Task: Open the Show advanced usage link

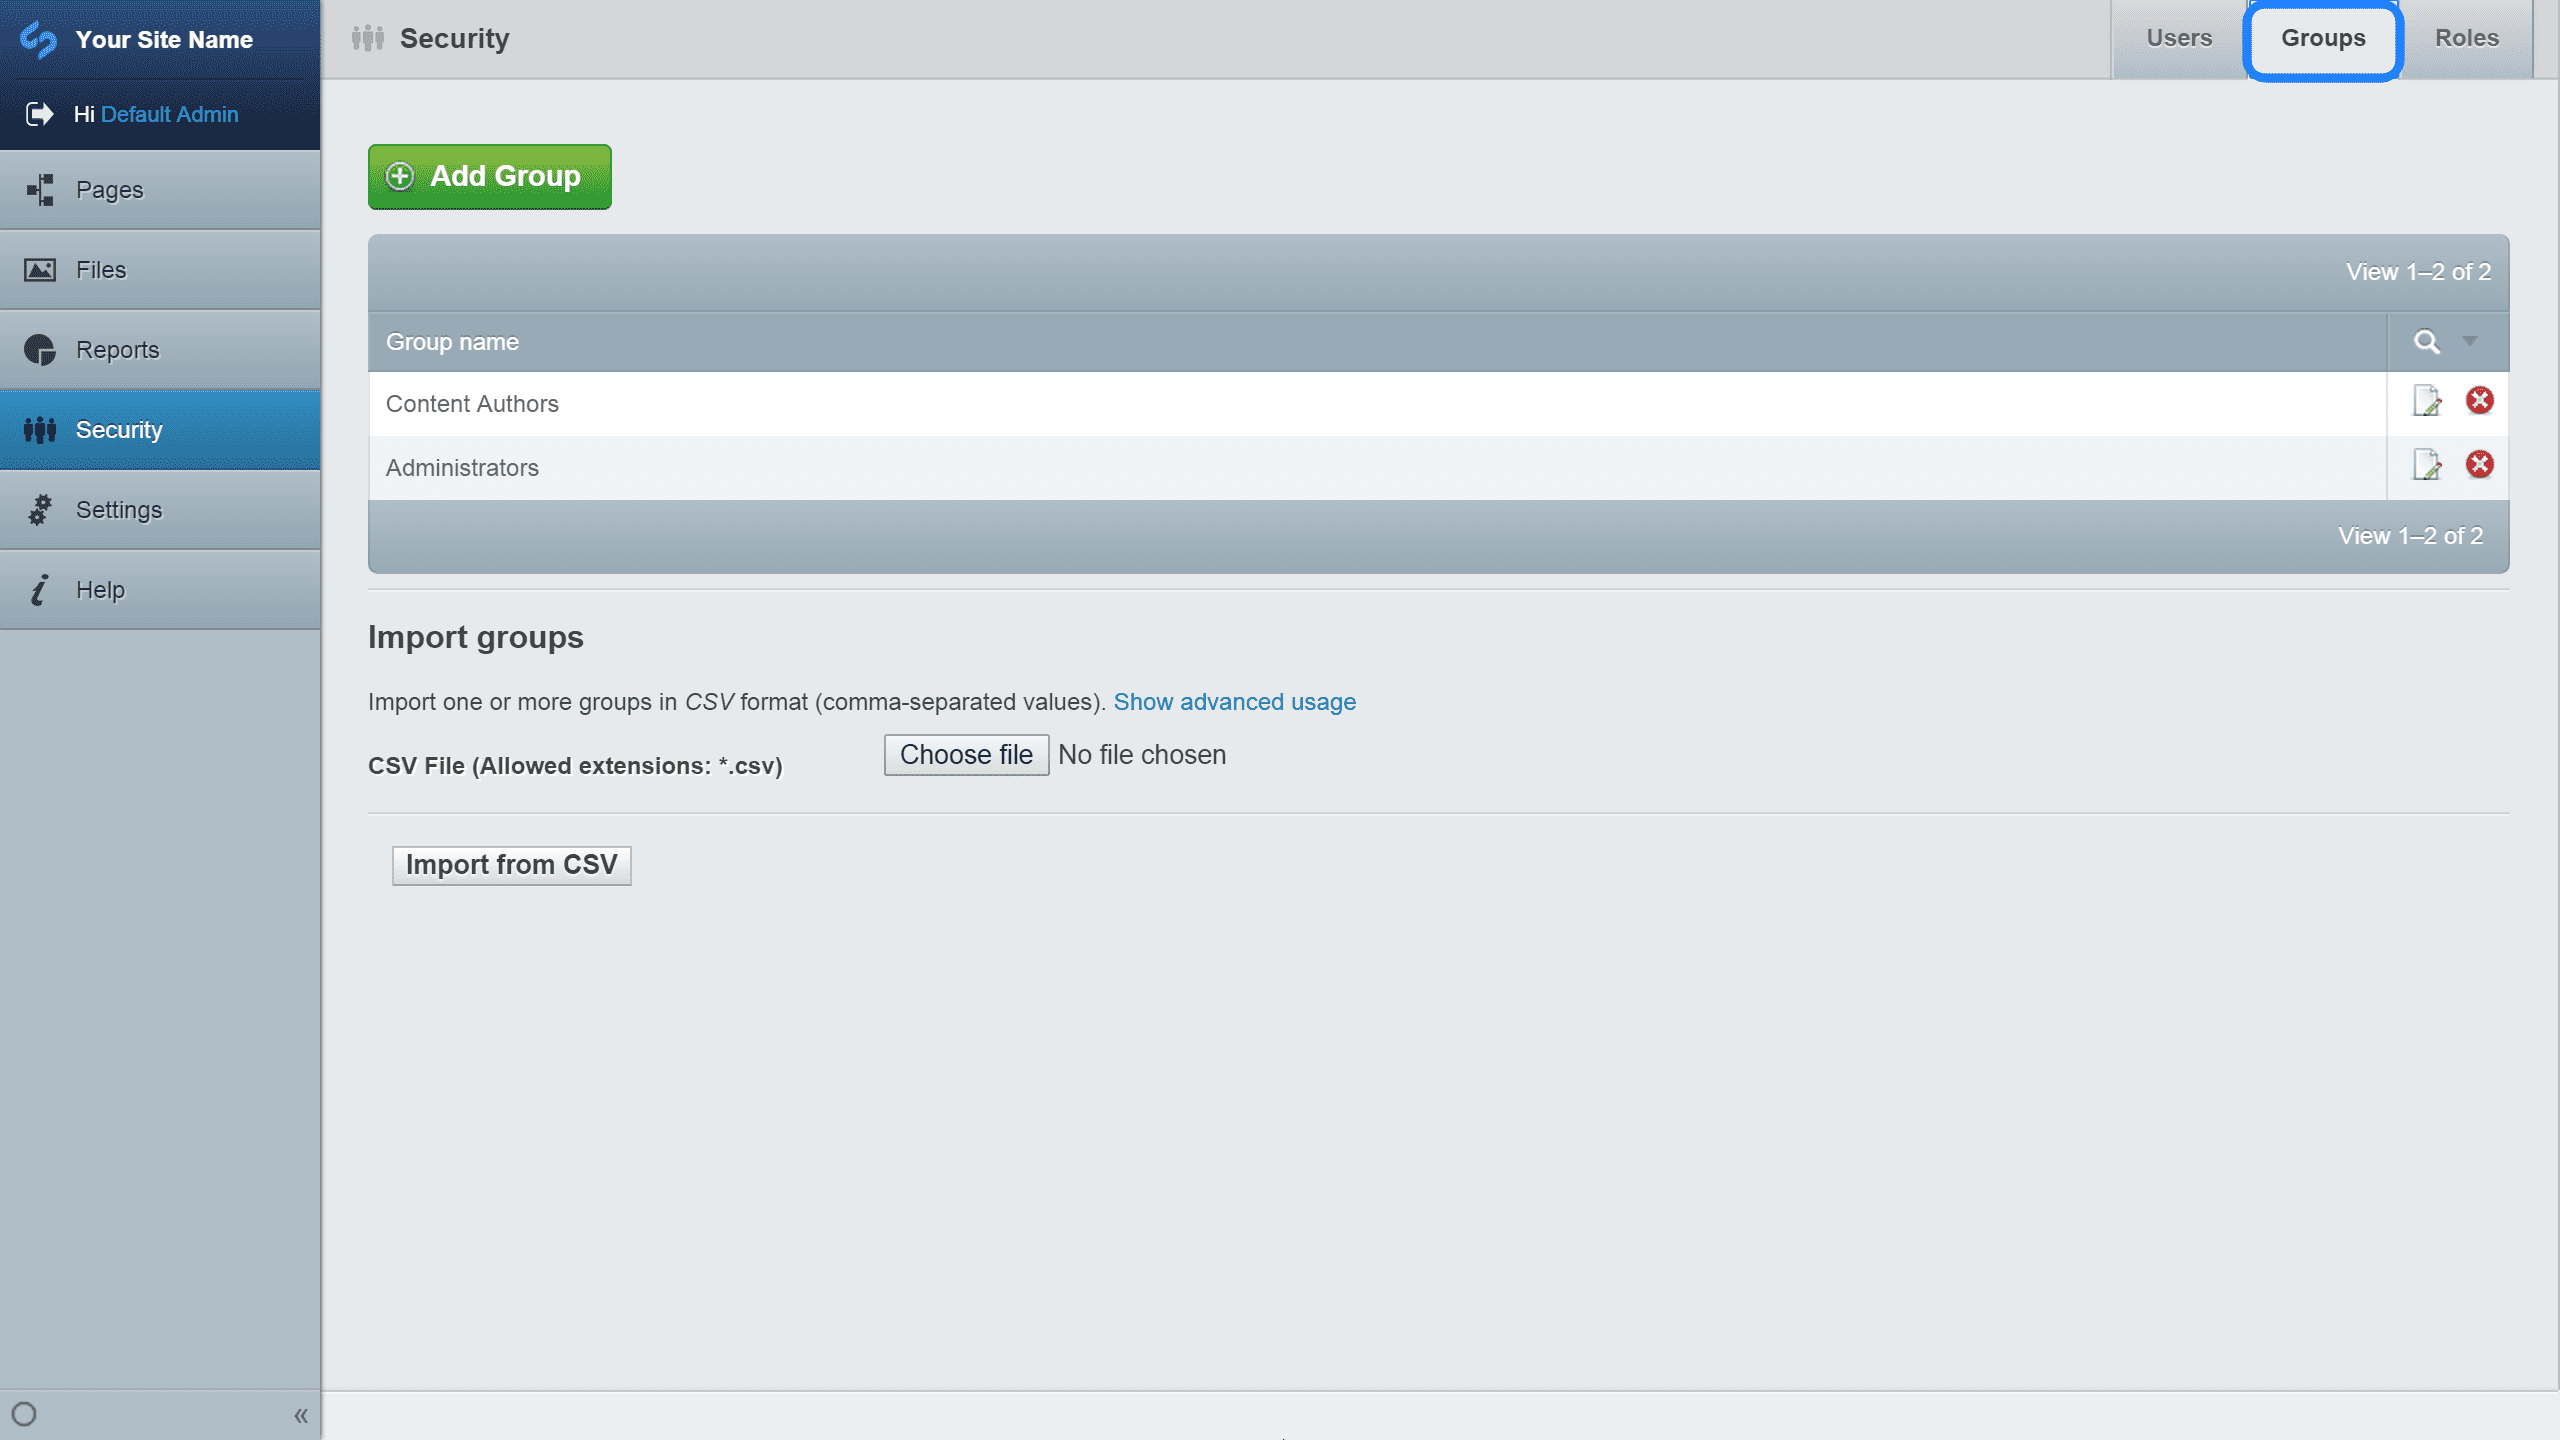Action: pos(1234,702)
